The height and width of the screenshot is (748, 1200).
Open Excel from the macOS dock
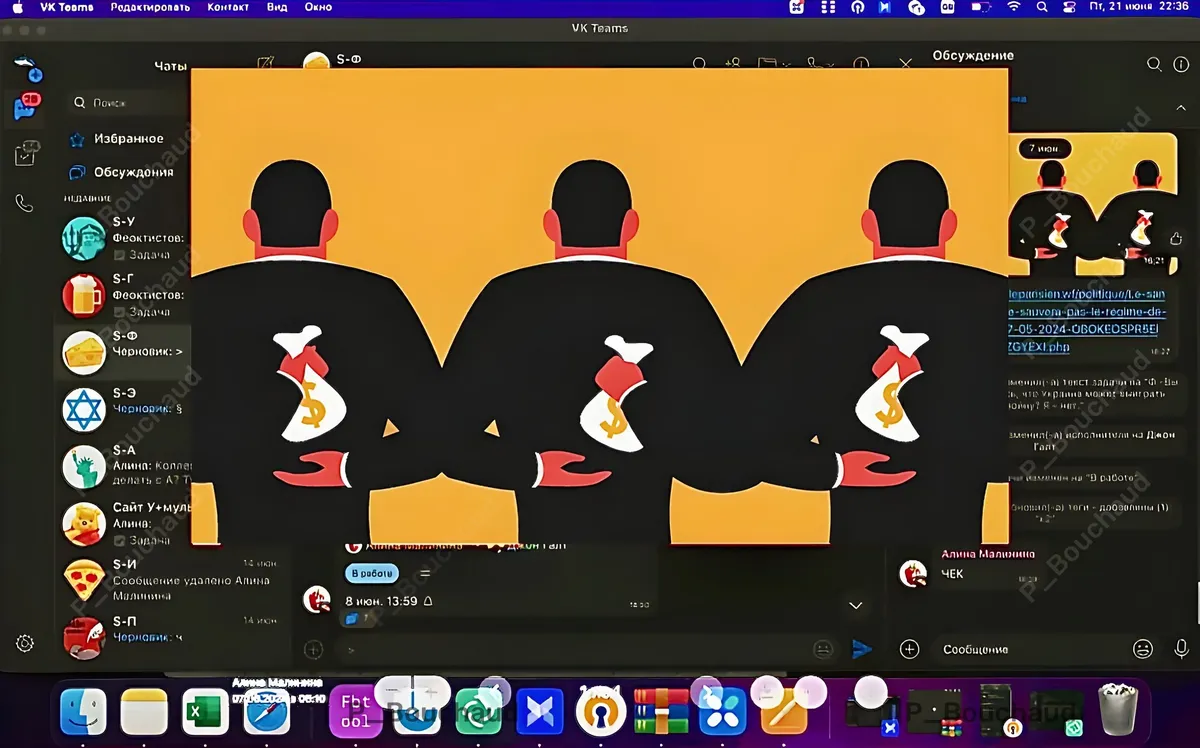click(205, 712)
